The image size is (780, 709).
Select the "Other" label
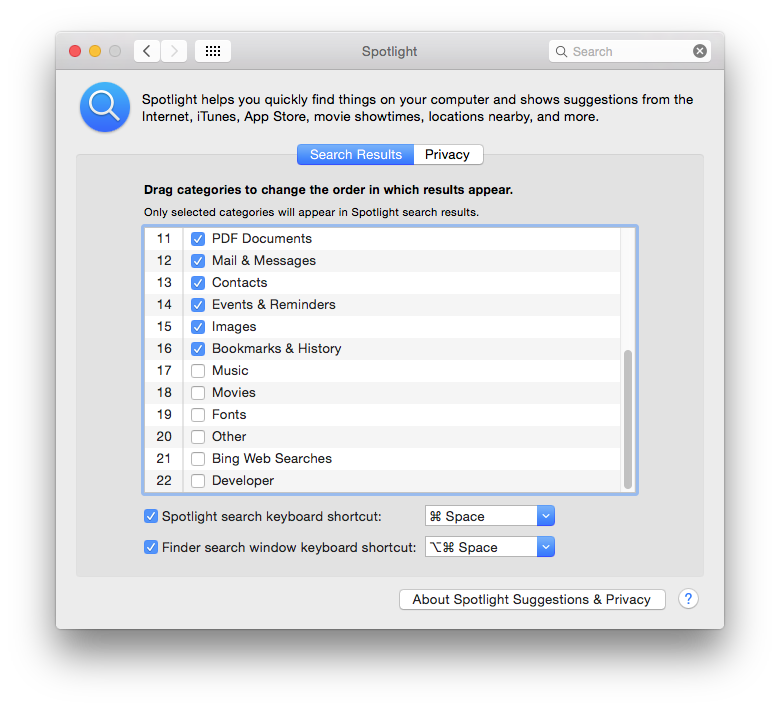[x=229, y=437]
